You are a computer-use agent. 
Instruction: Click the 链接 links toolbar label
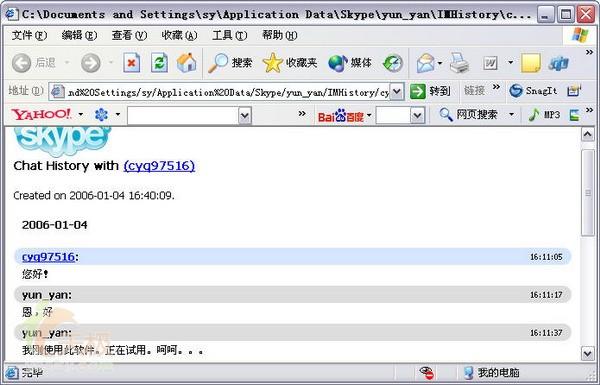474,91
